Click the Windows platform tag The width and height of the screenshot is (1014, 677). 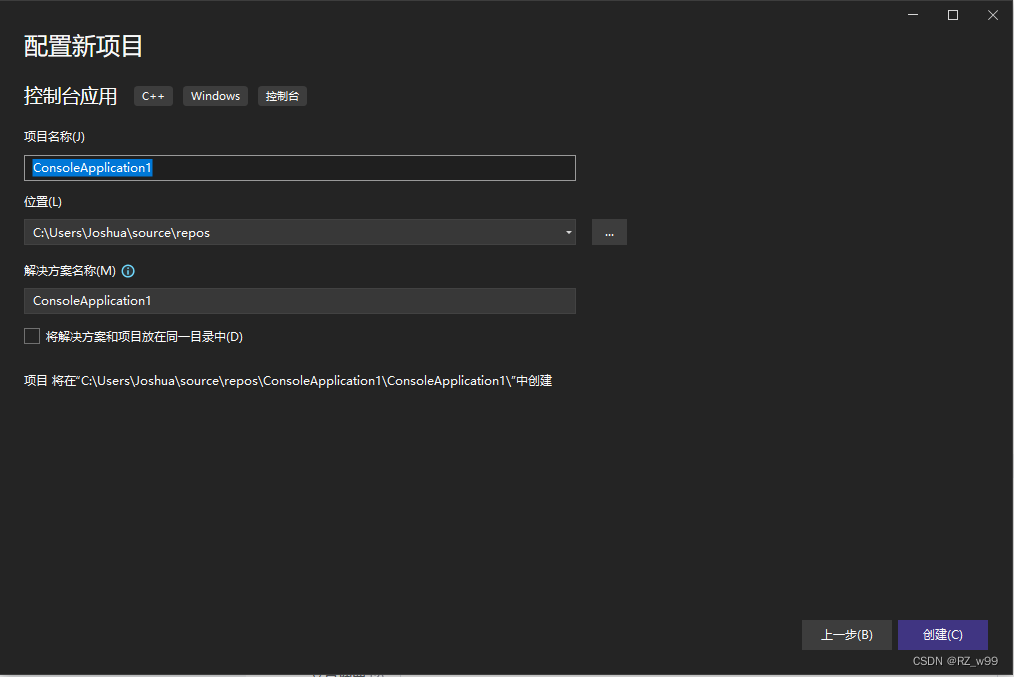click(215, 96)
